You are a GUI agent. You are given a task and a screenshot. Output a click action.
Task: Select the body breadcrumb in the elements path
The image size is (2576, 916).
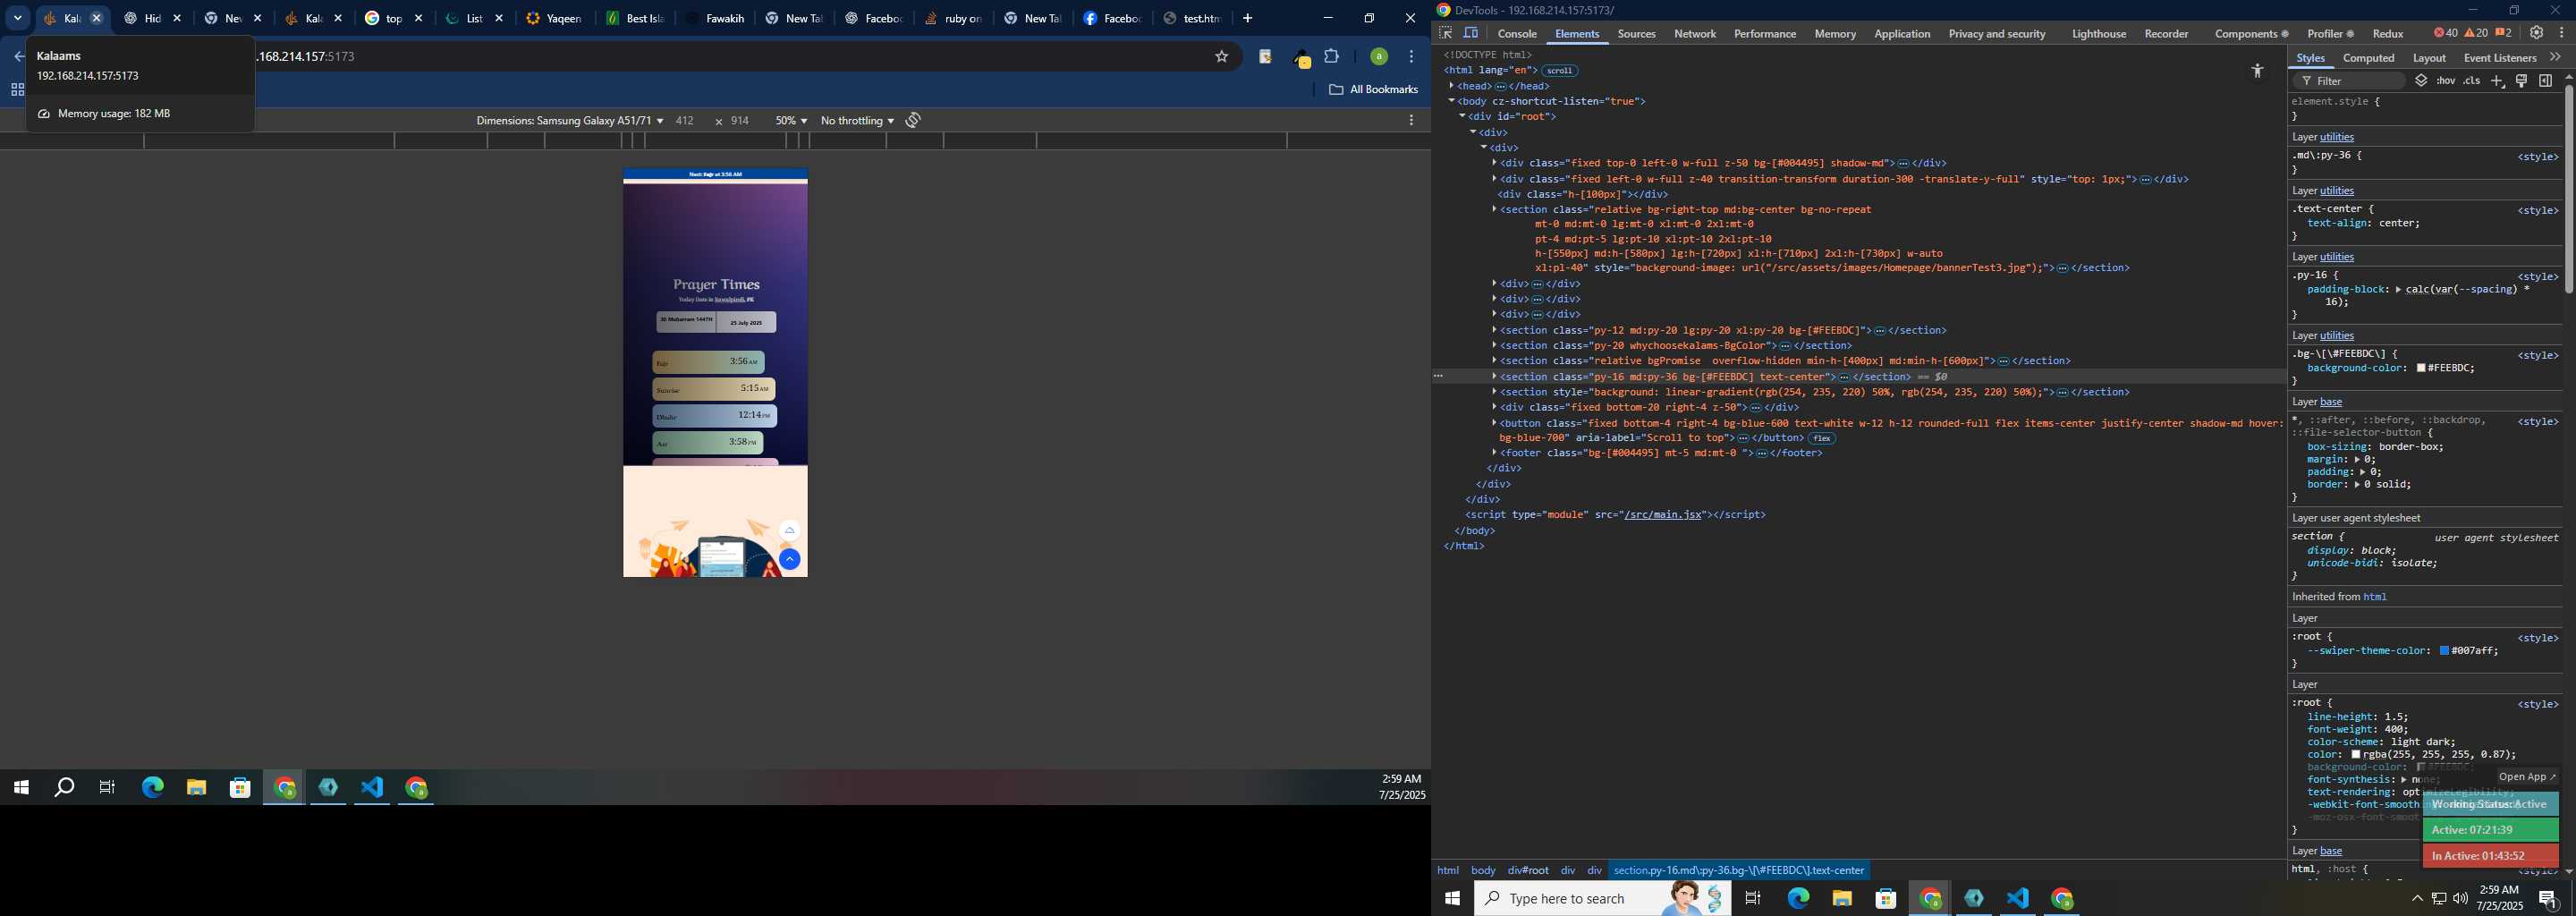coord(1483,871)
